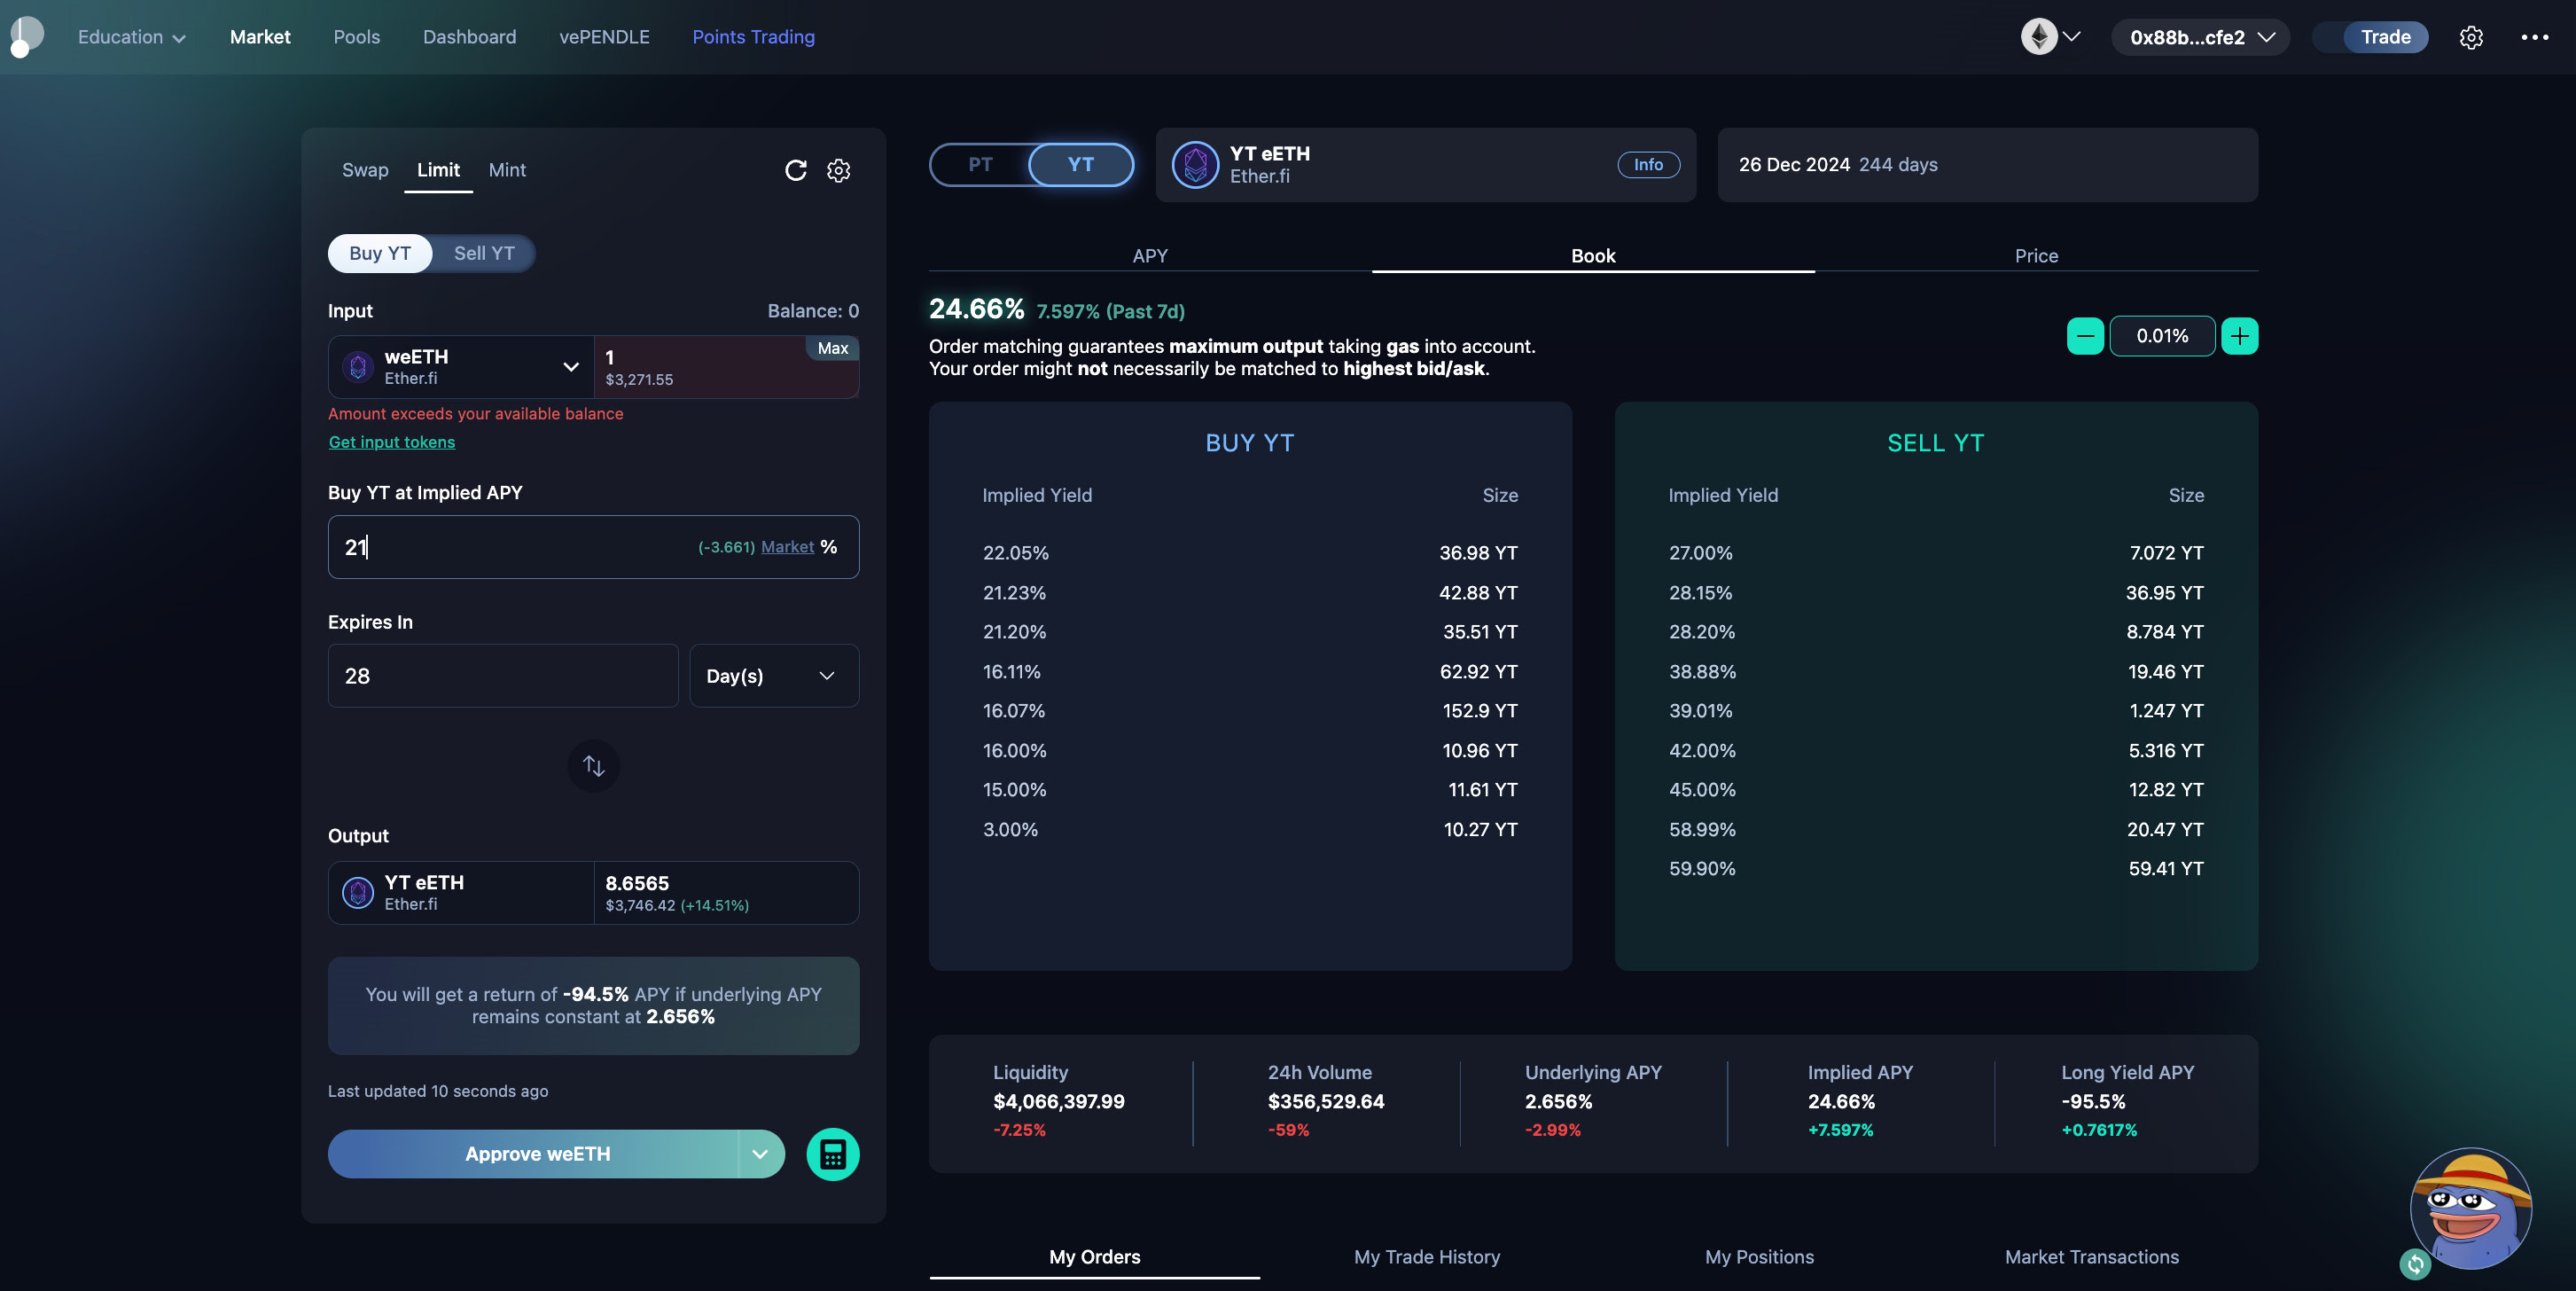Viewport: 2576px width, 1291px height.
Task: Toggle to PT token view
Action: click(x=980, y=164)
